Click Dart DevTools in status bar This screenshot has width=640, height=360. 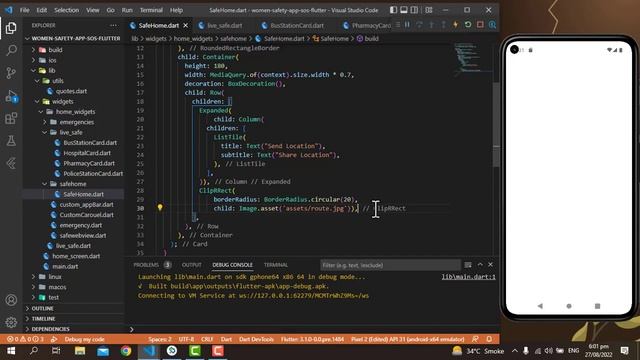click(256, 339)
